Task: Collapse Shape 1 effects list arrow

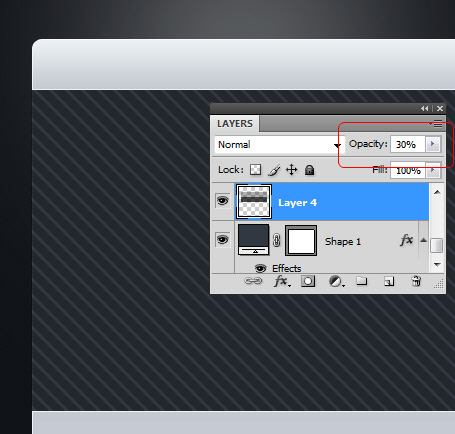Action: [423, 240]
